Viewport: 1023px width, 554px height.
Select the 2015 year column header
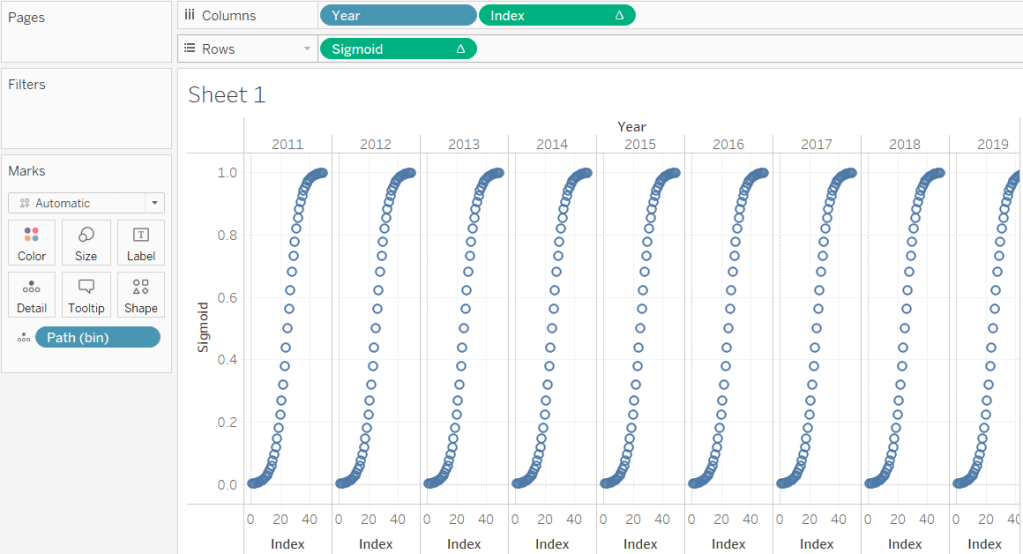[x=640, y=144]
